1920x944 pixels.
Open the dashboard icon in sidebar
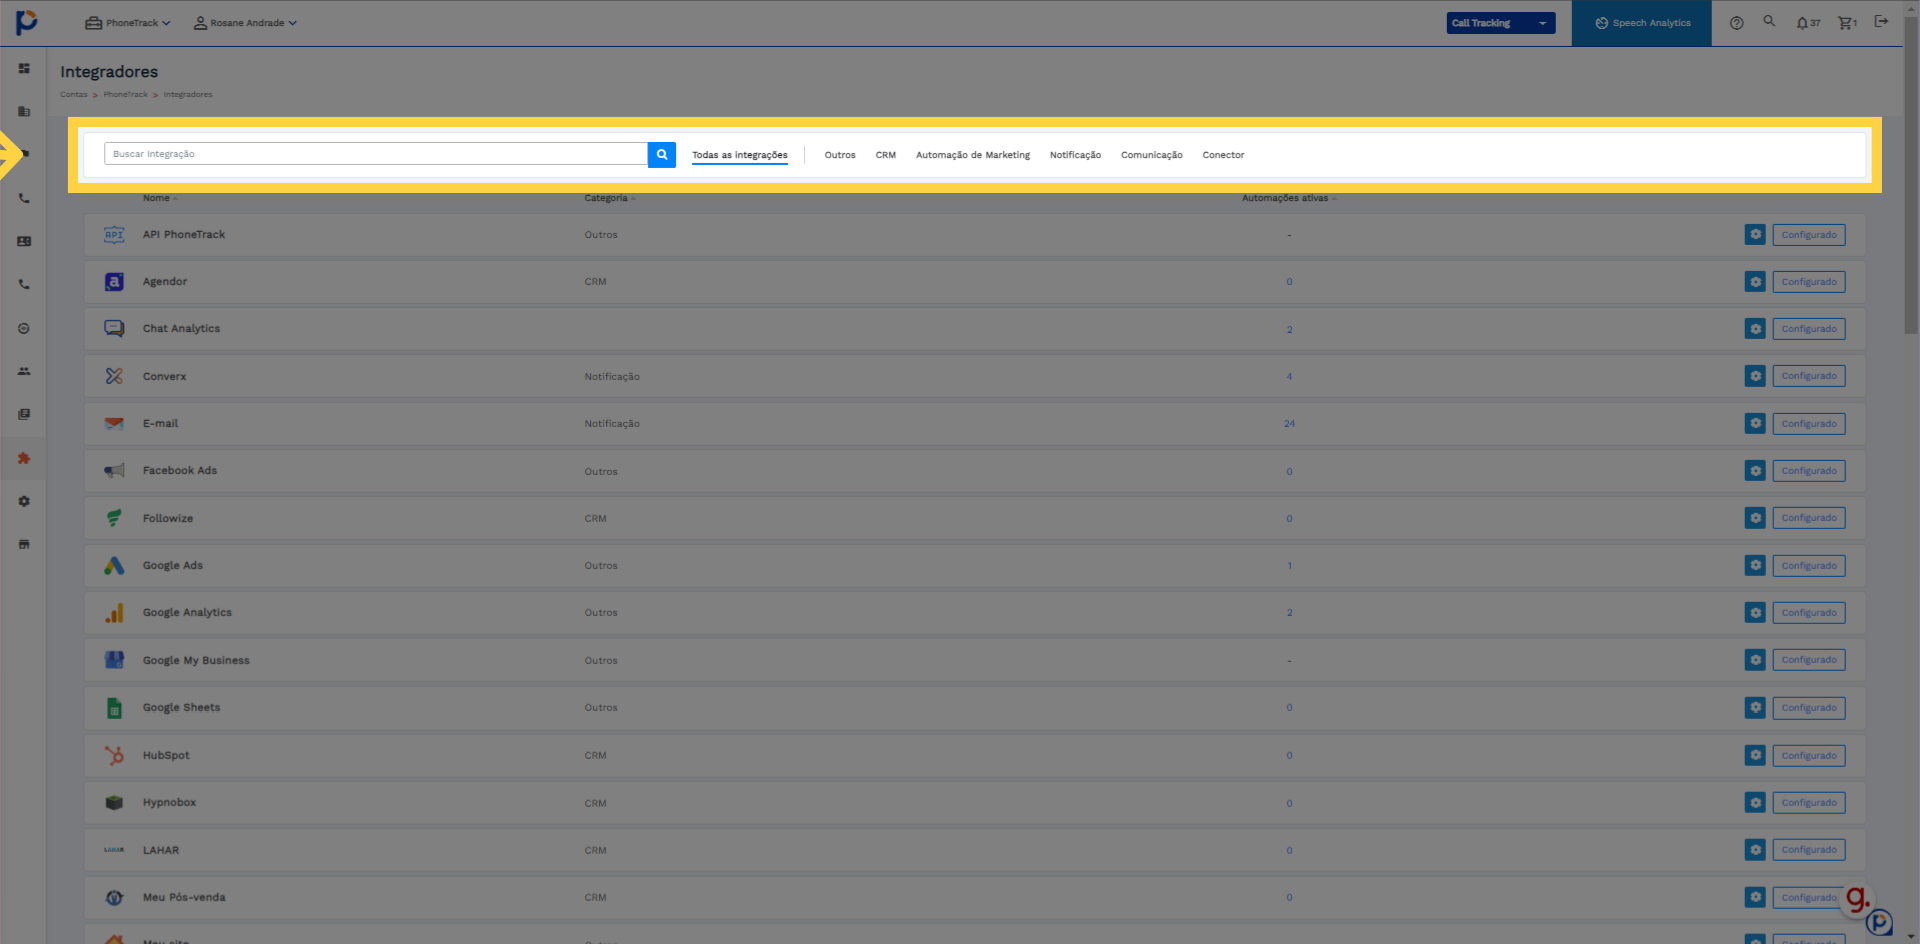click(x=24, y=69)
